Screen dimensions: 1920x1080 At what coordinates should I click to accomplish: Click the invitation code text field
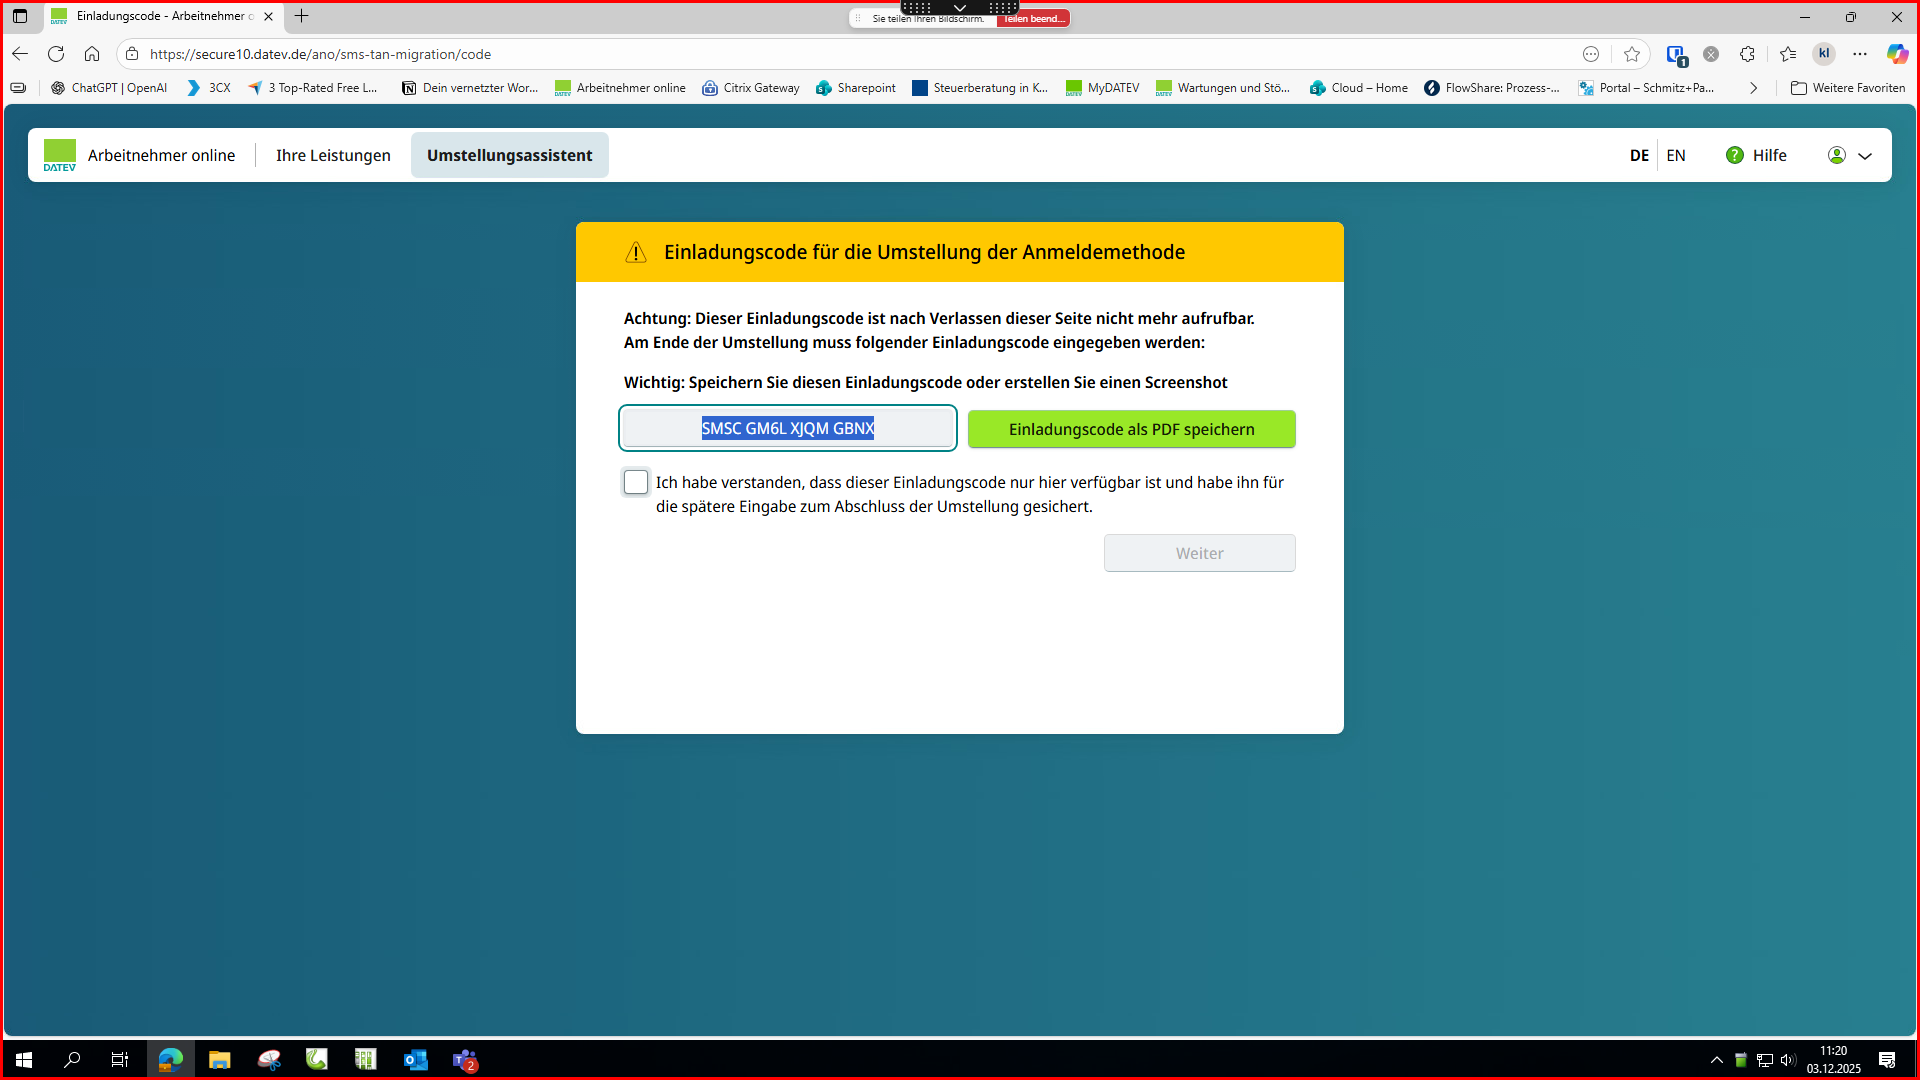(x=788, y=429)
